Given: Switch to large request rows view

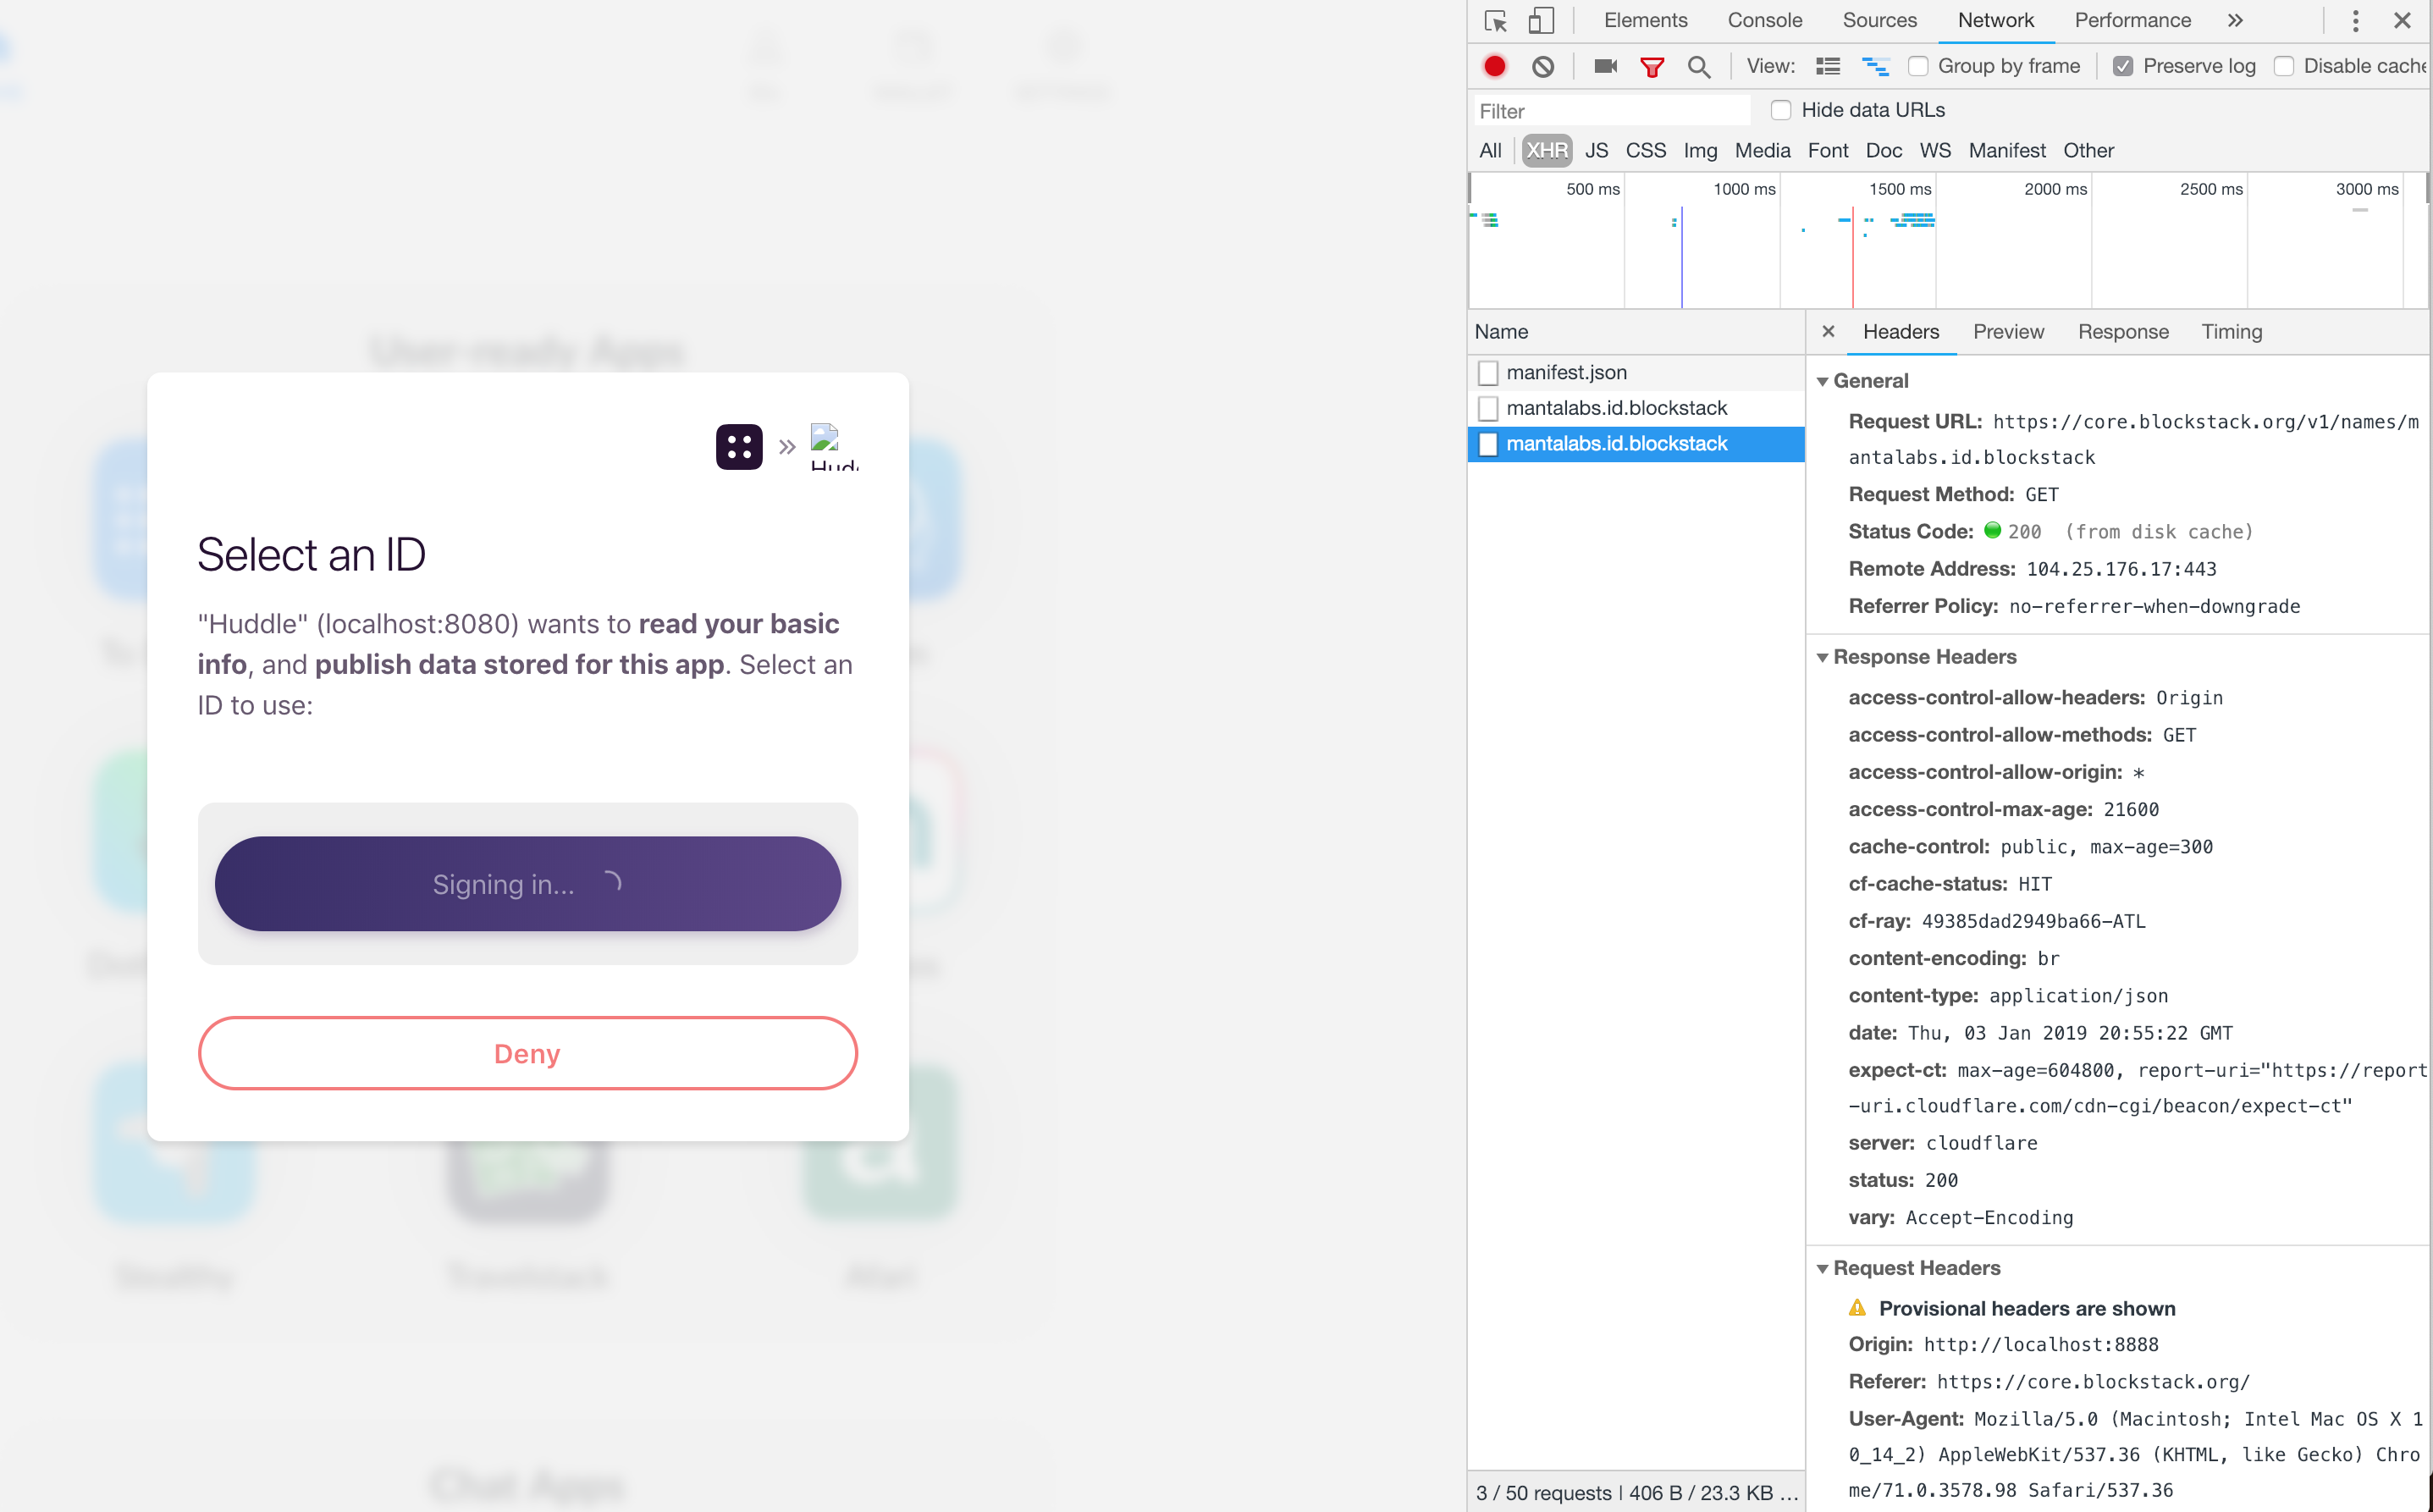Looking at the screenshot, I should tap(1828, 66).
